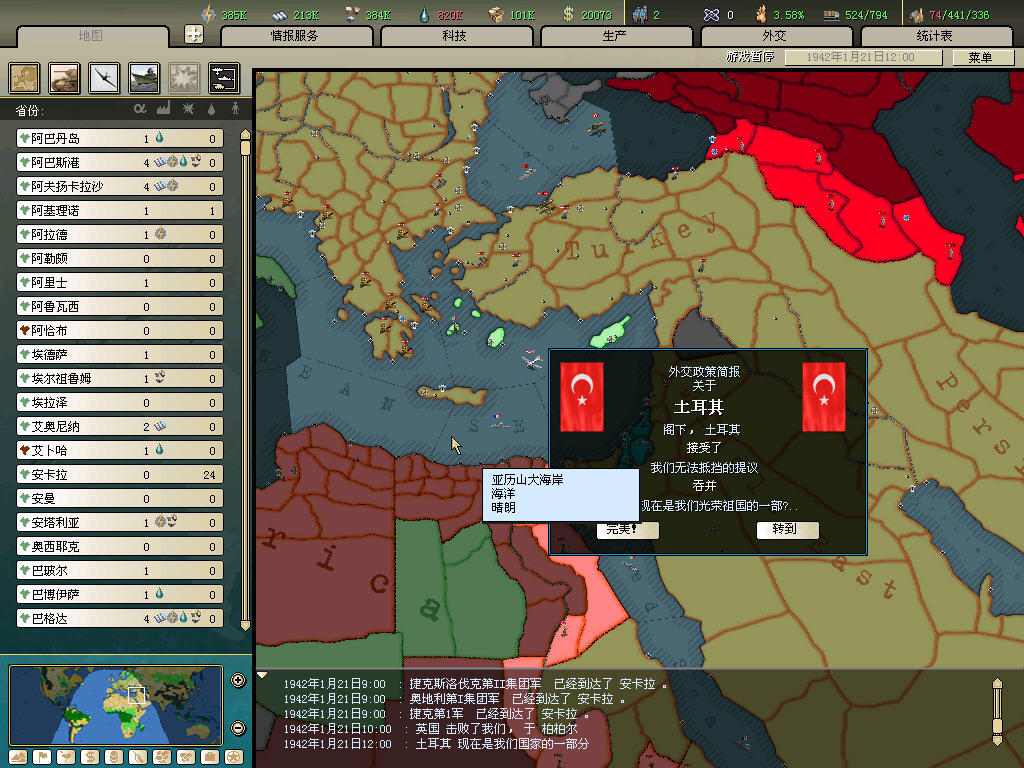Select the area map mode icon
This screenshot has height=768, width=1024.
click(x=186, y=757)
